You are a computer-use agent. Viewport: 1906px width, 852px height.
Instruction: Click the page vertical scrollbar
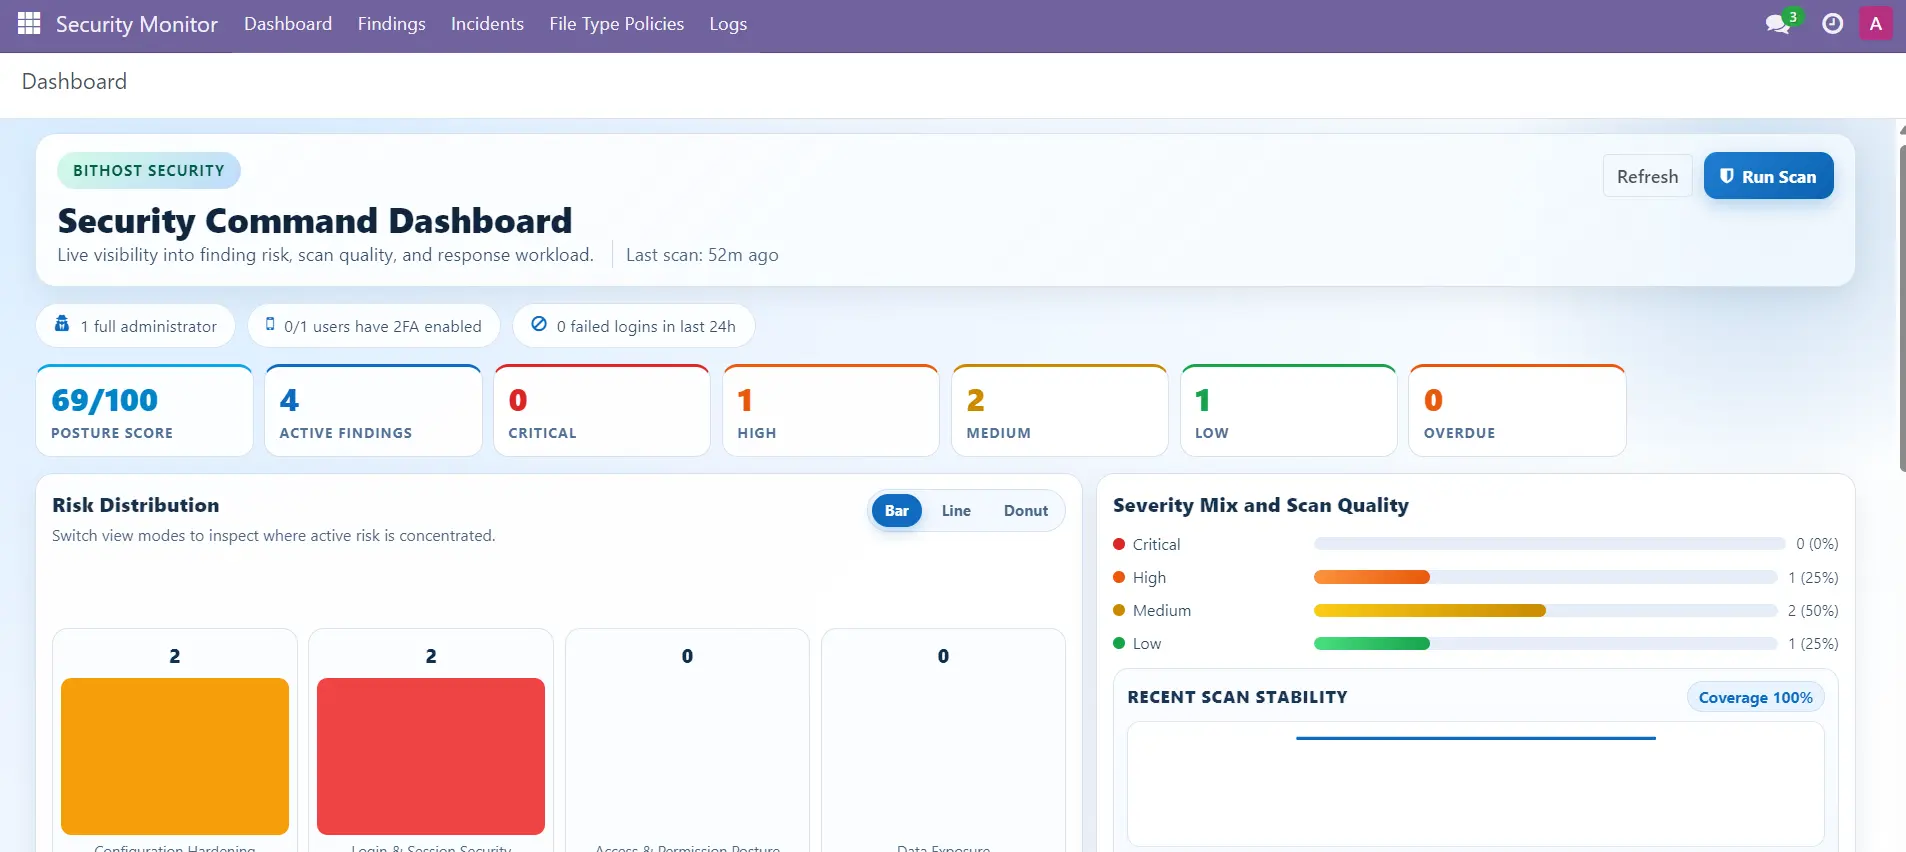coord(1901,308)
